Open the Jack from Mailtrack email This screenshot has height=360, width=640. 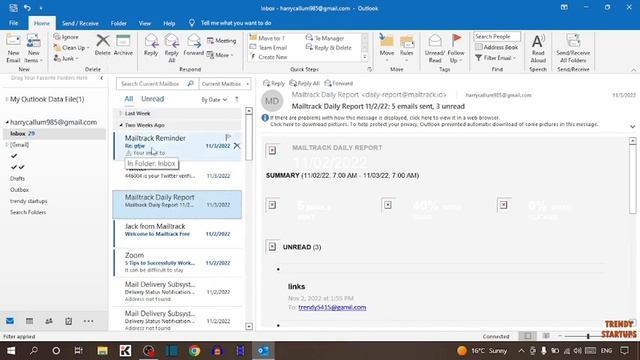(x=178, y=233)
